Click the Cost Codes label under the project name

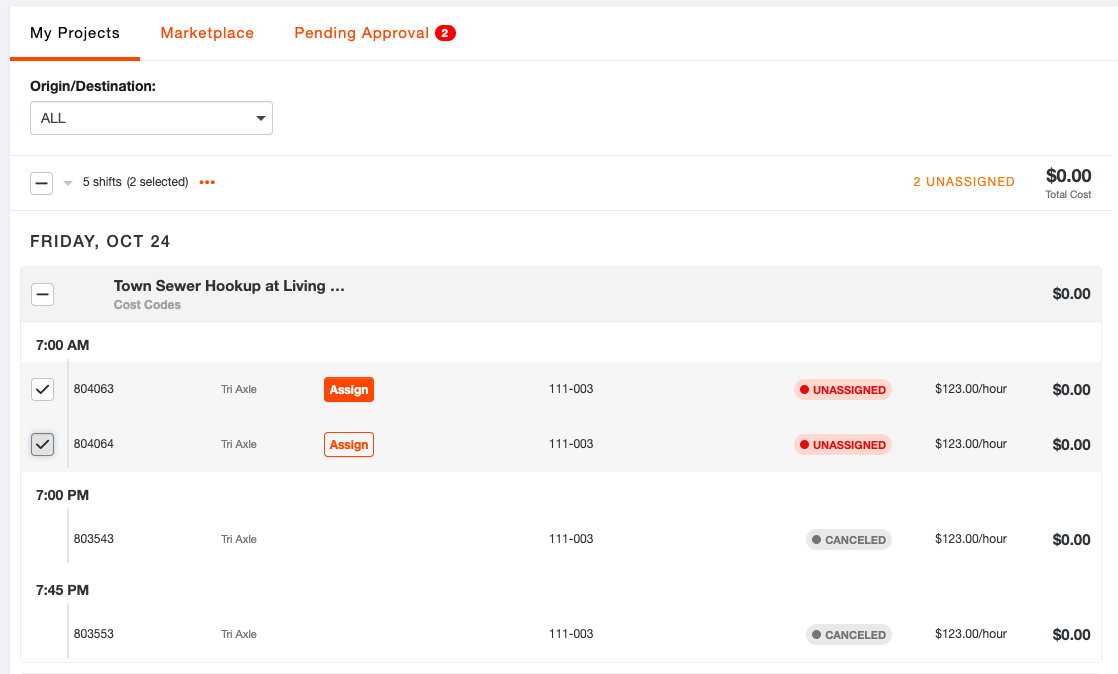point(147,305)
